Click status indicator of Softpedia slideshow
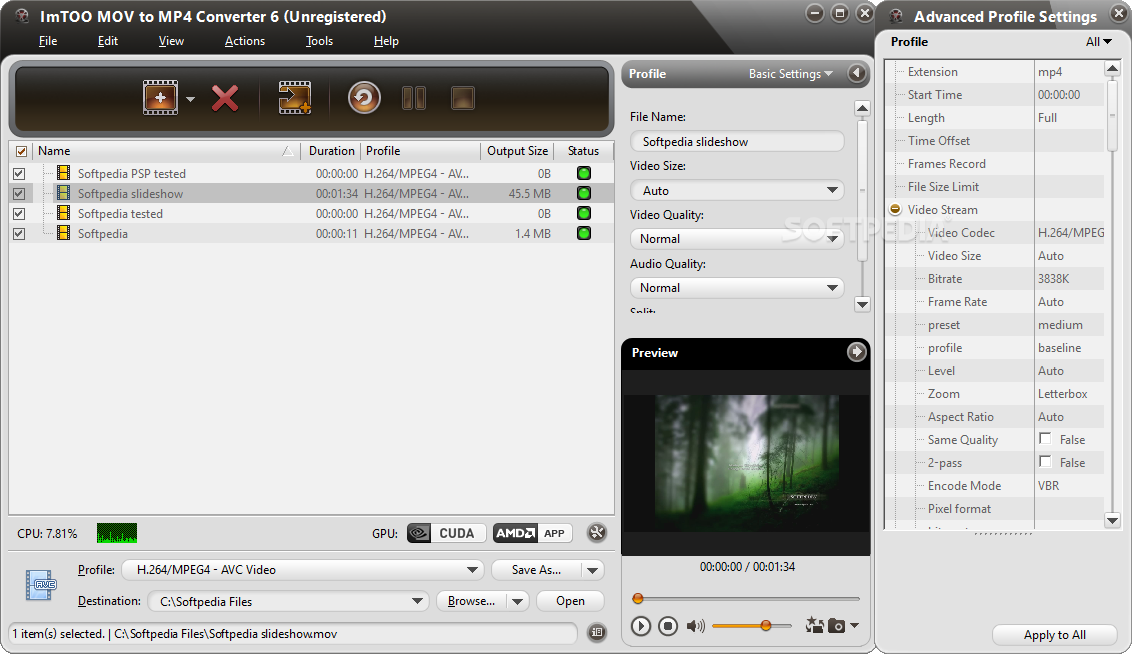 tap(583, 193)
